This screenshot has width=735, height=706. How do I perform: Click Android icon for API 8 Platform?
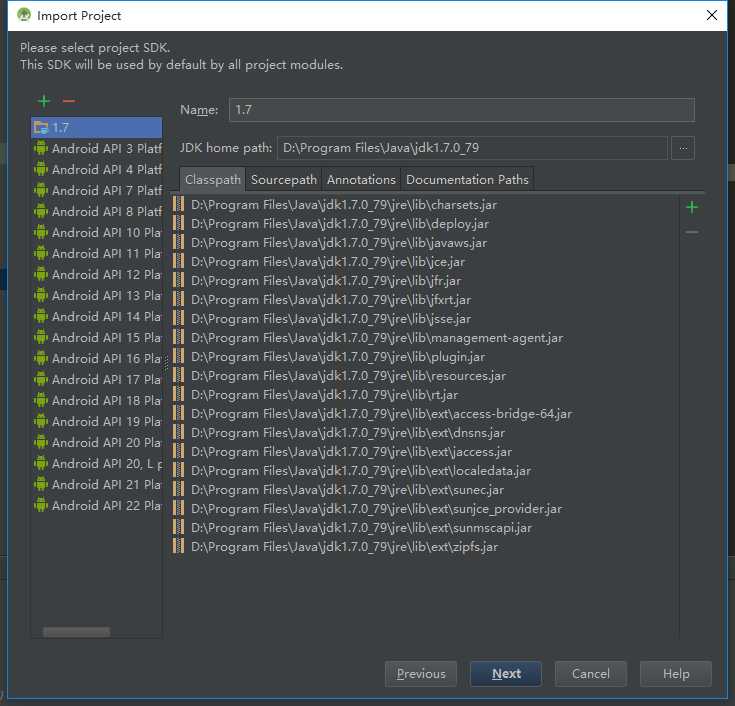point(41,211)
